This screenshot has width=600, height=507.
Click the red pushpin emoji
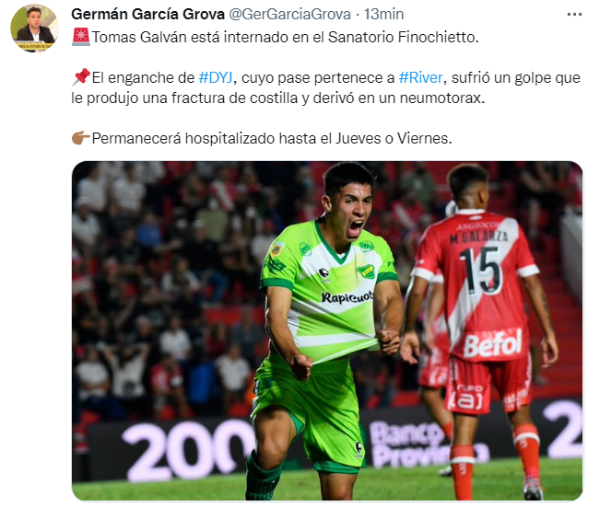[x=81, y=77]
